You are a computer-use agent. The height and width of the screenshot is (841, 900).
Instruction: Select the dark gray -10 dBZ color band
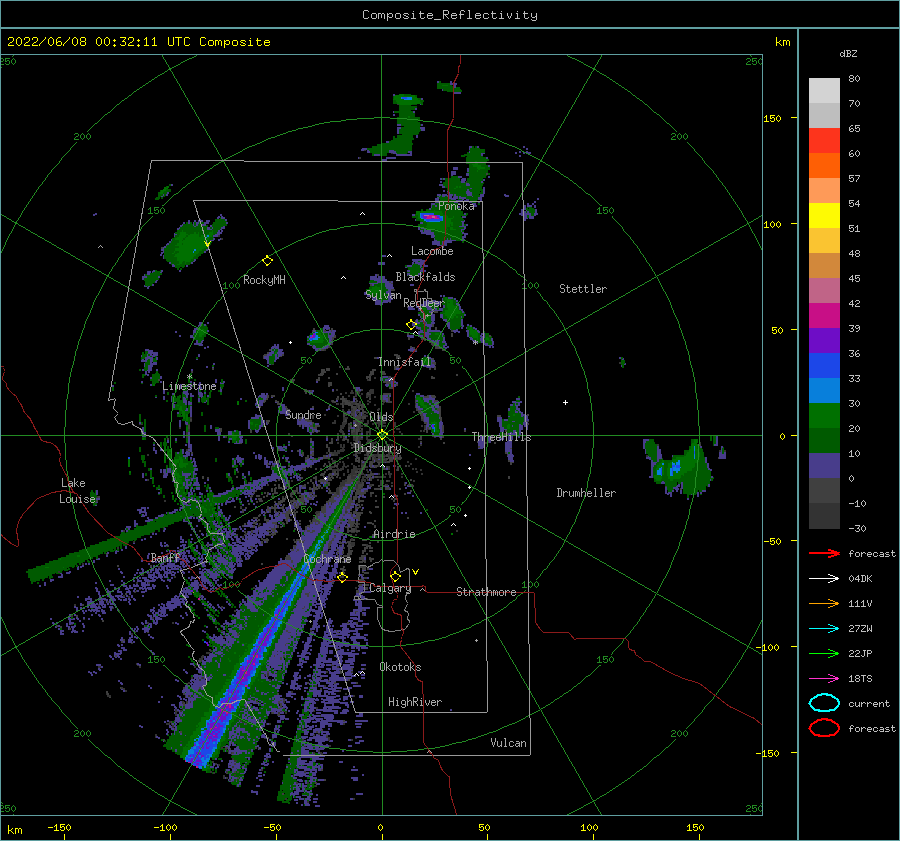[824, 515]
